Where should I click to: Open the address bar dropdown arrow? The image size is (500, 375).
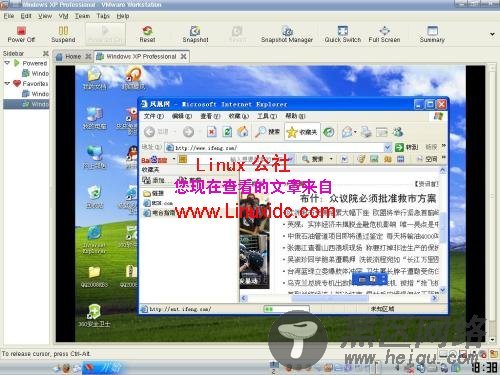[x=387, y=147]
